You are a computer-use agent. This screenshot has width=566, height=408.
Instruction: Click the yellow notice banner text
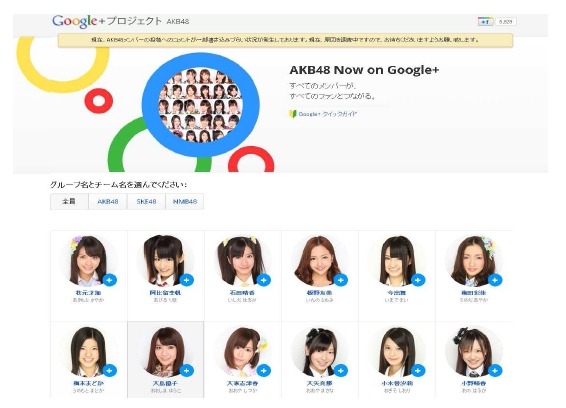285,40
